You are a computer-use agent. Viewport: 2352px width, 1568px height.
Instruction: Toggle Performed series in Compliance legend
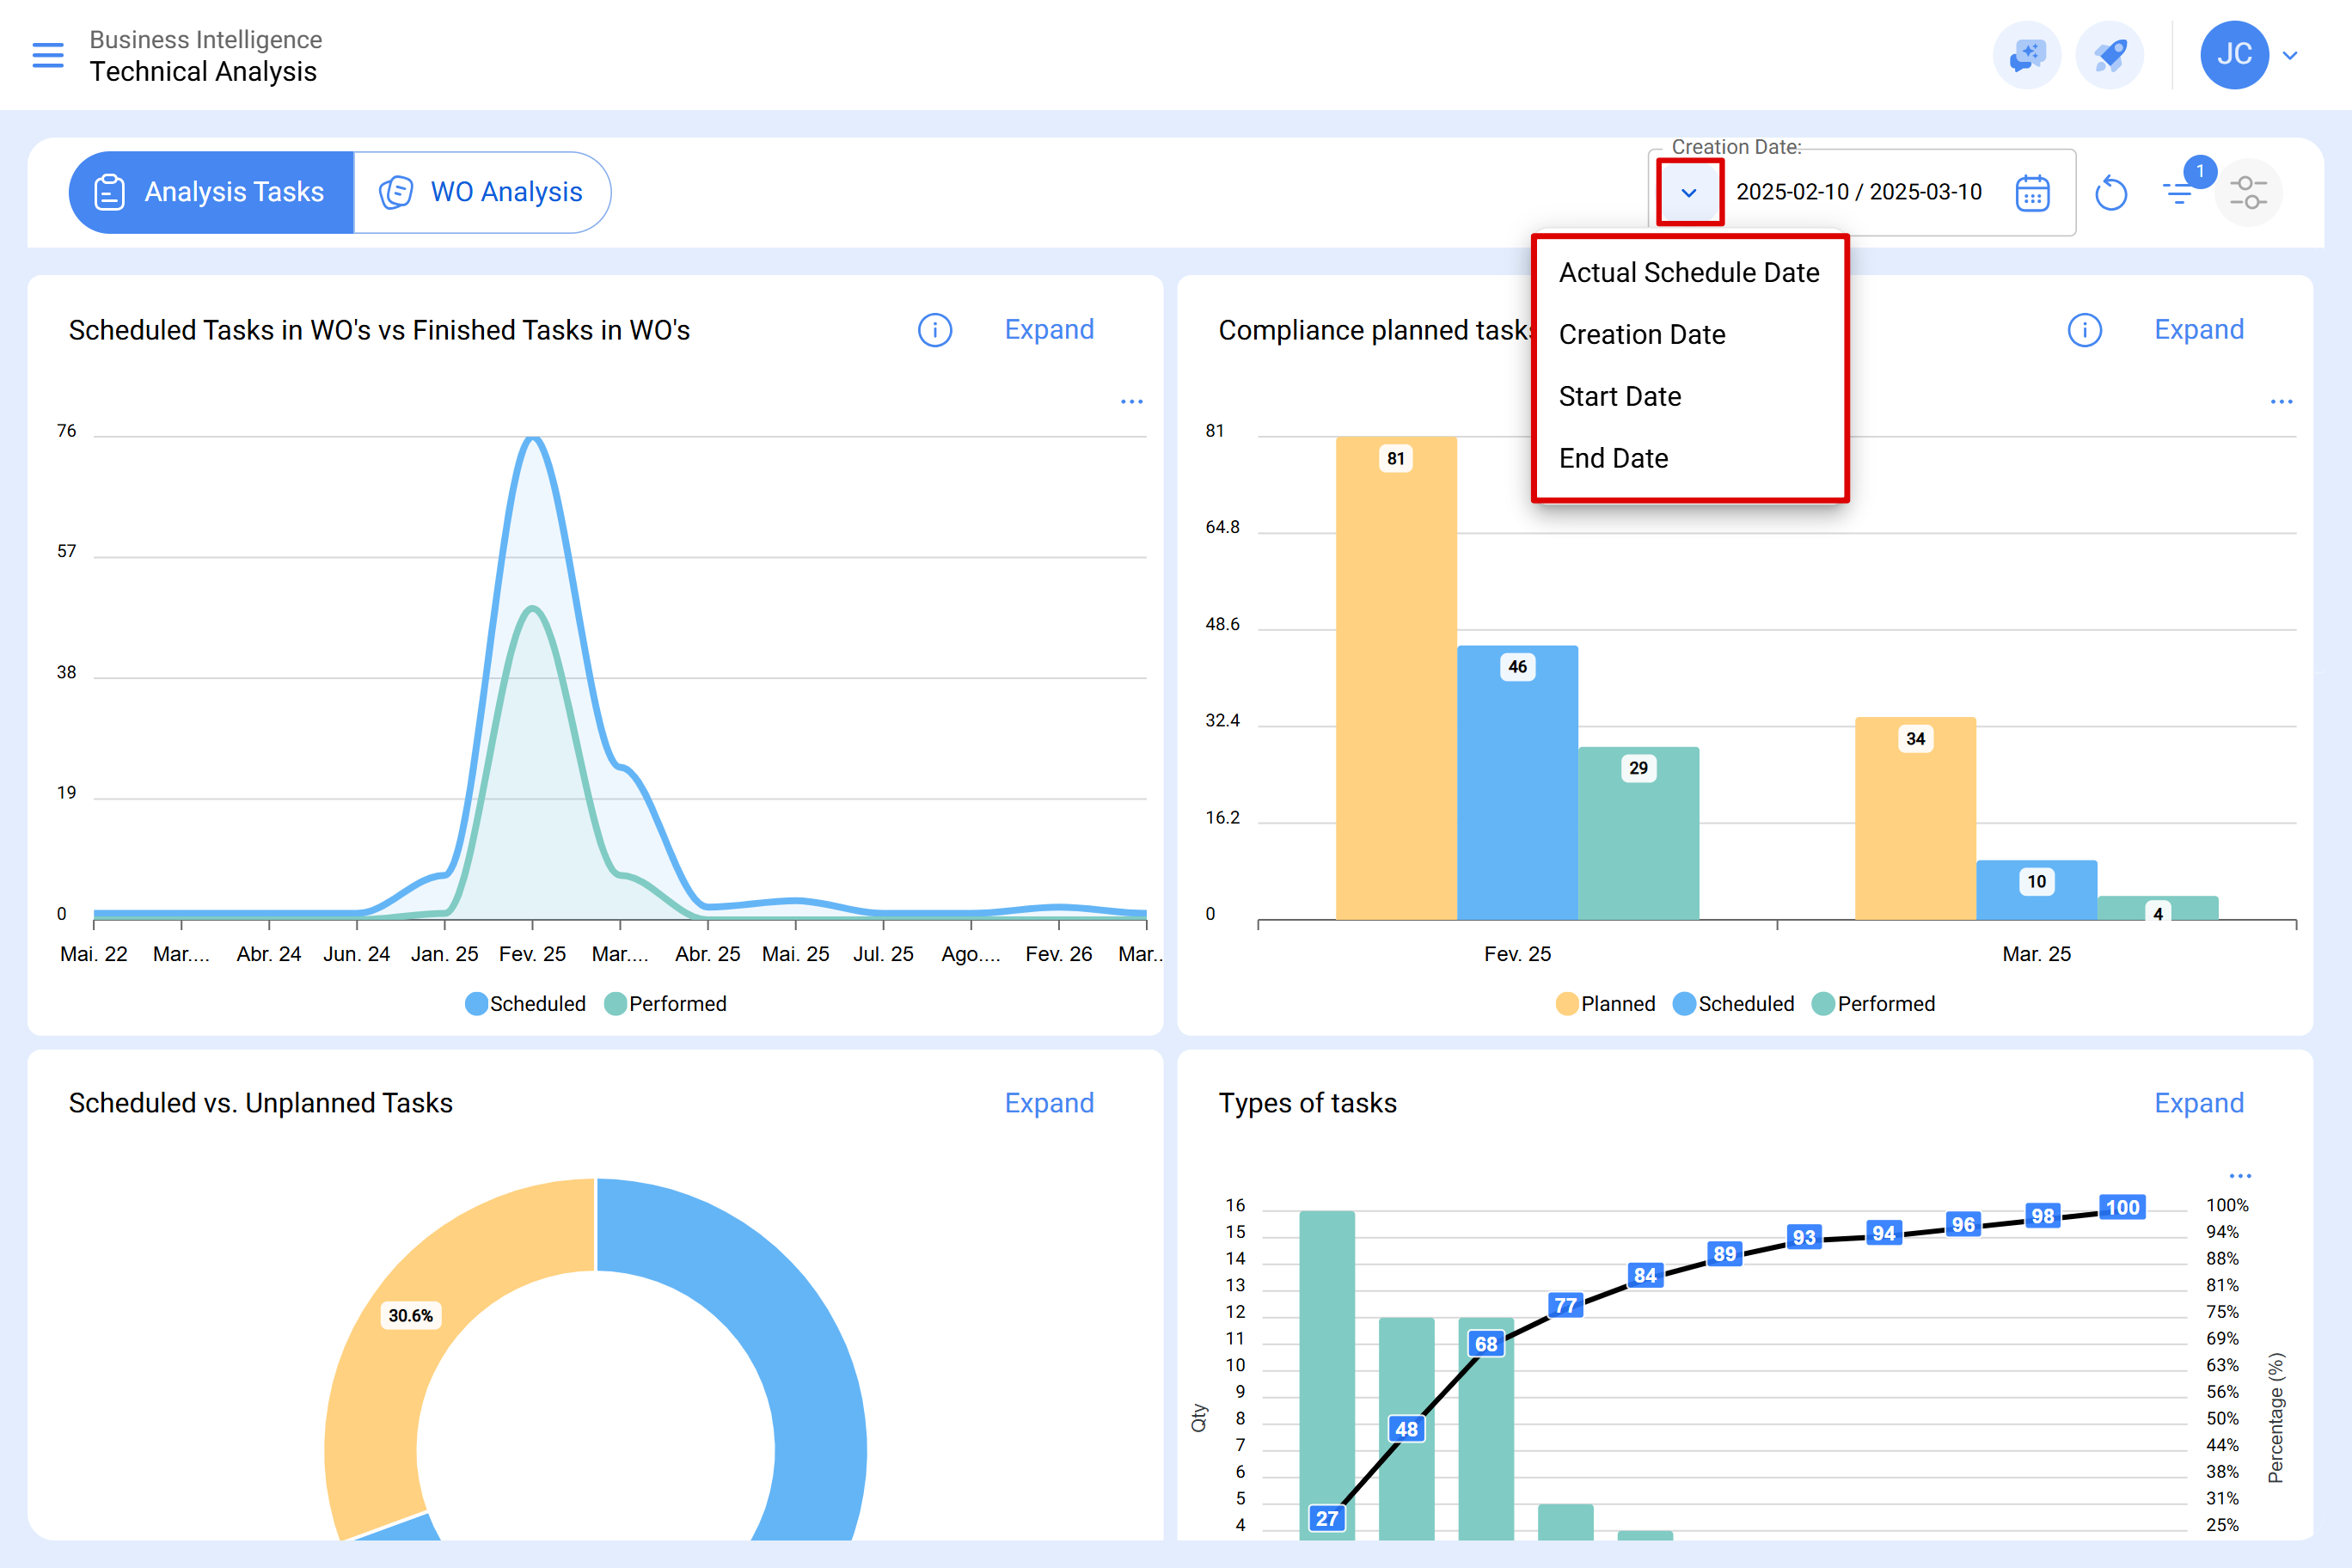point(1874,1004)
